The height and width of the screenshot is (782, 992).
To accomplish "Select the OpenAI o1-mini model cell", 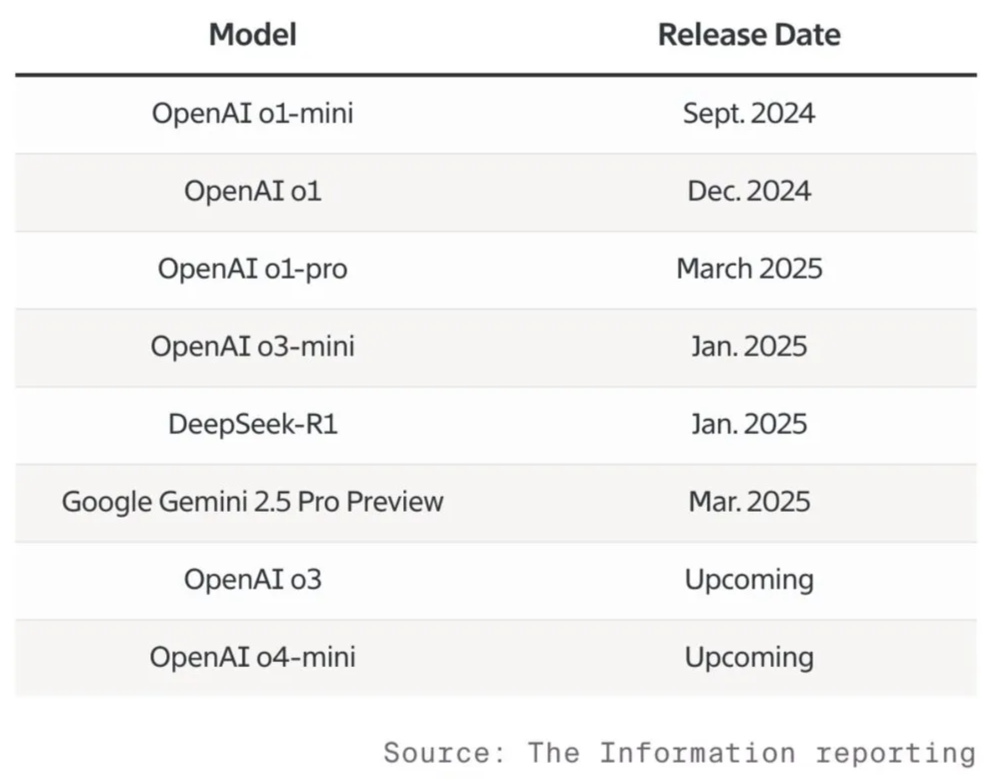I will click(x=252, y=113).
